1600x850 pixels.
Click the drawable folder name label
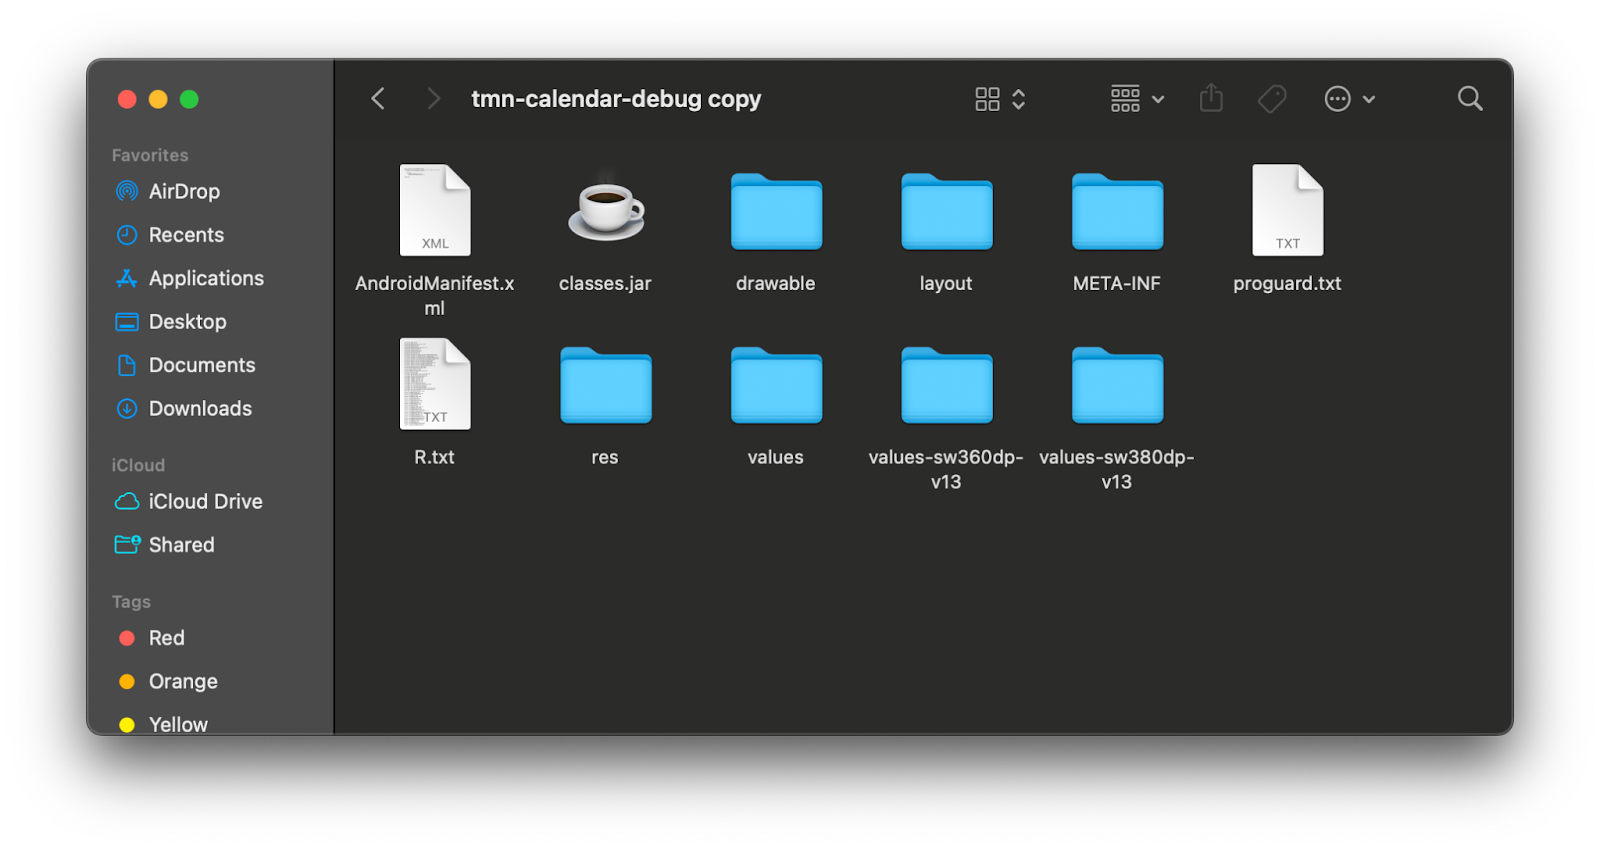(x=776, y=284)
